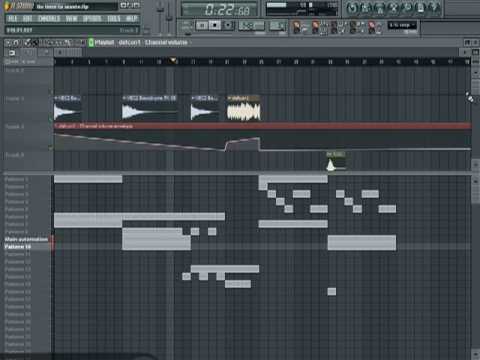This screenshot has width=480, height=360.
Task: Select the small audio clip on Track 5
Action: [336, 162]
